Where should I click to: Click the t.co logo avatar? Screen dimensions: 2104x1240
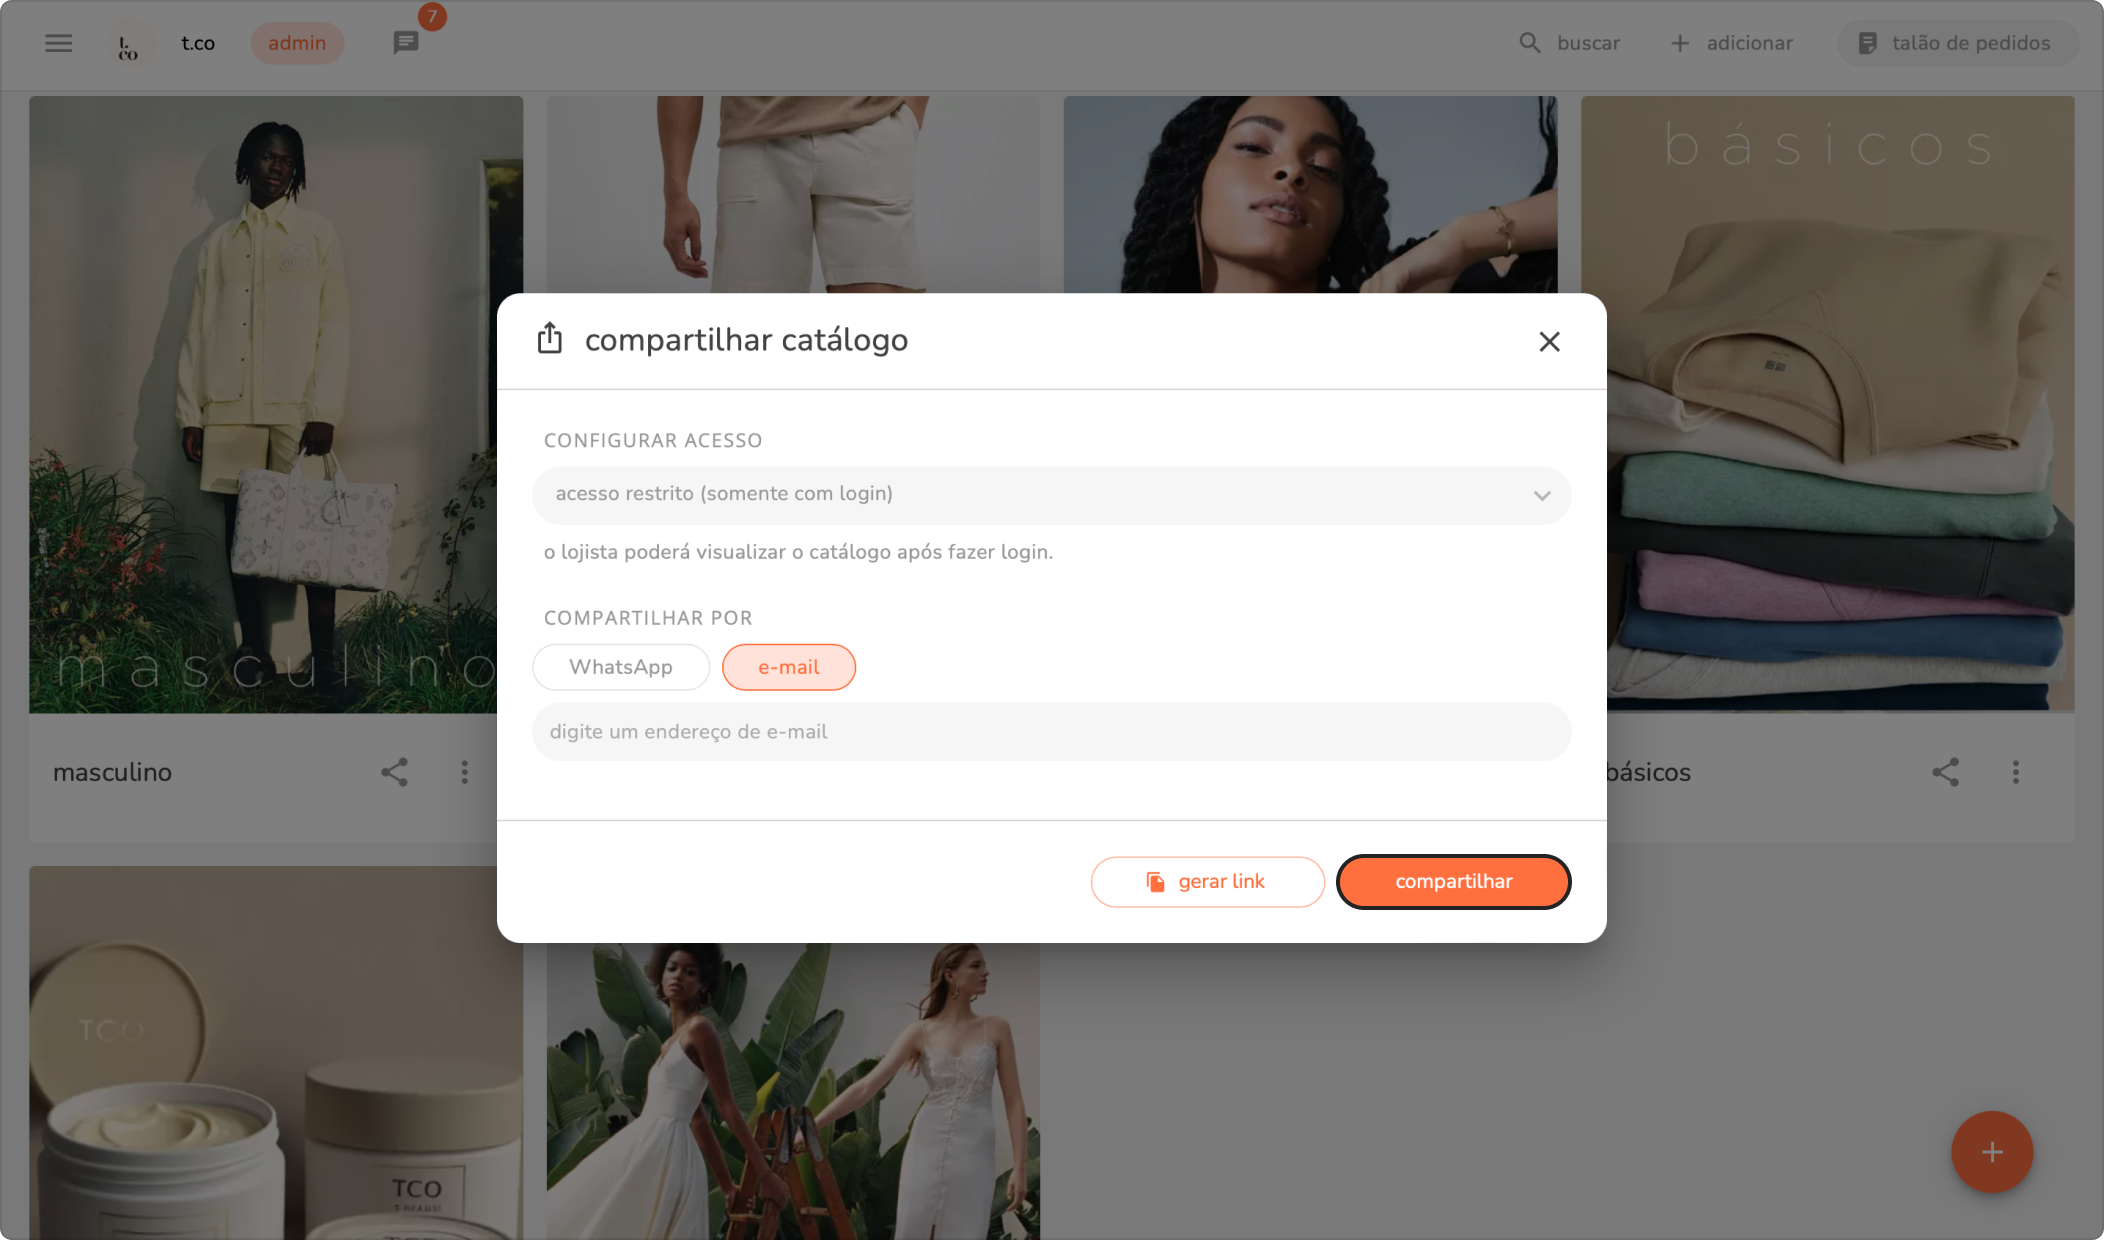(x=130, y=44)
